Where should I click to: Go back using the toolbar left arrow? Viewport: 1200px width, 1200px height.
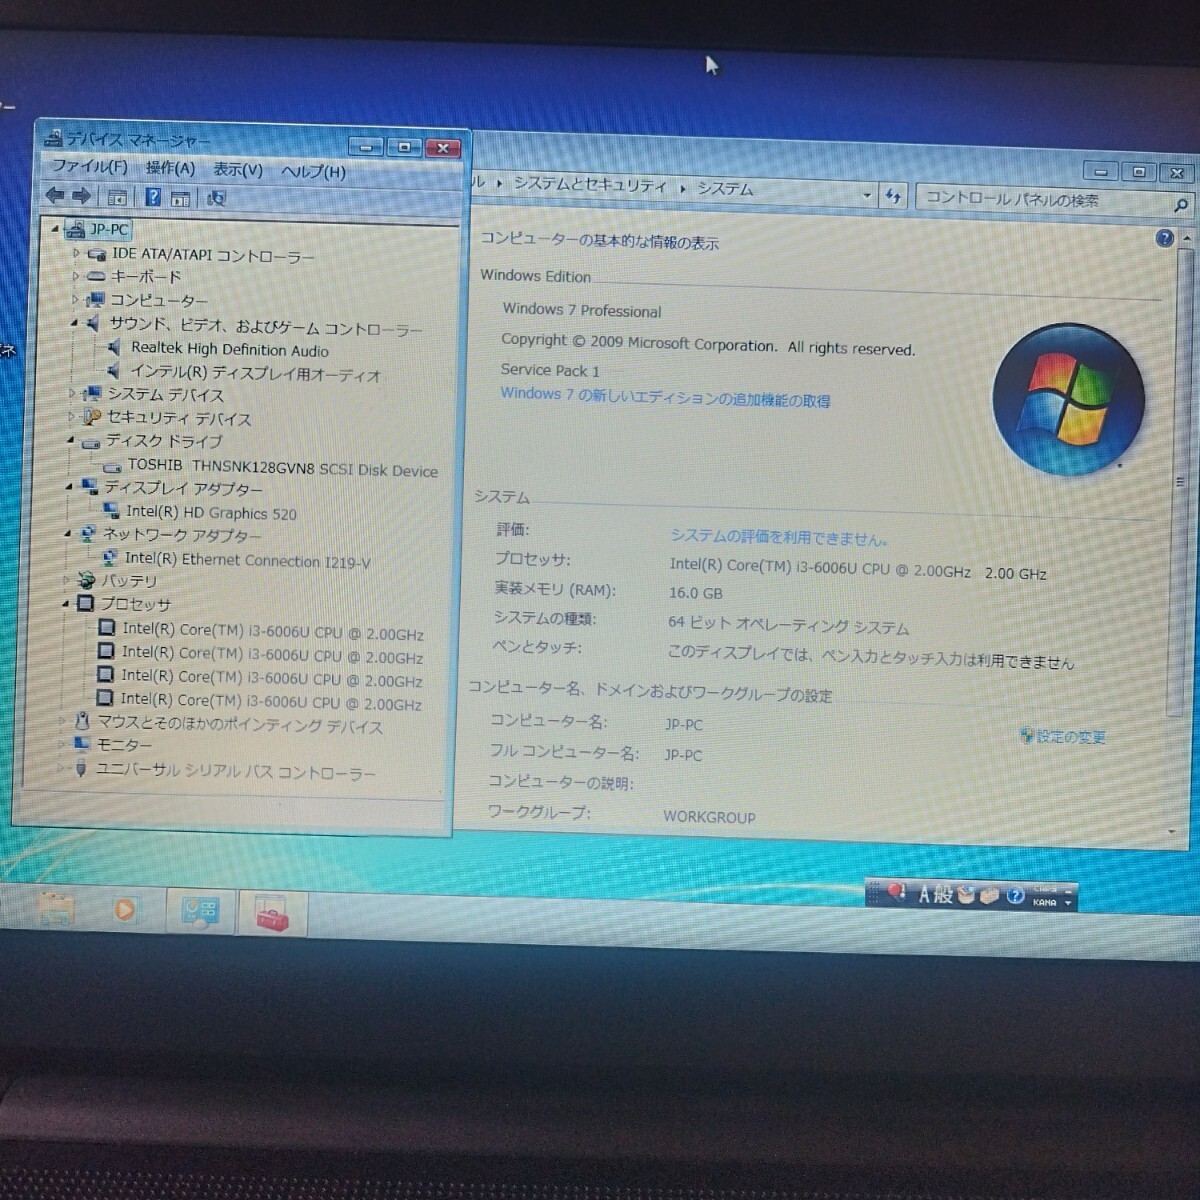55,196
